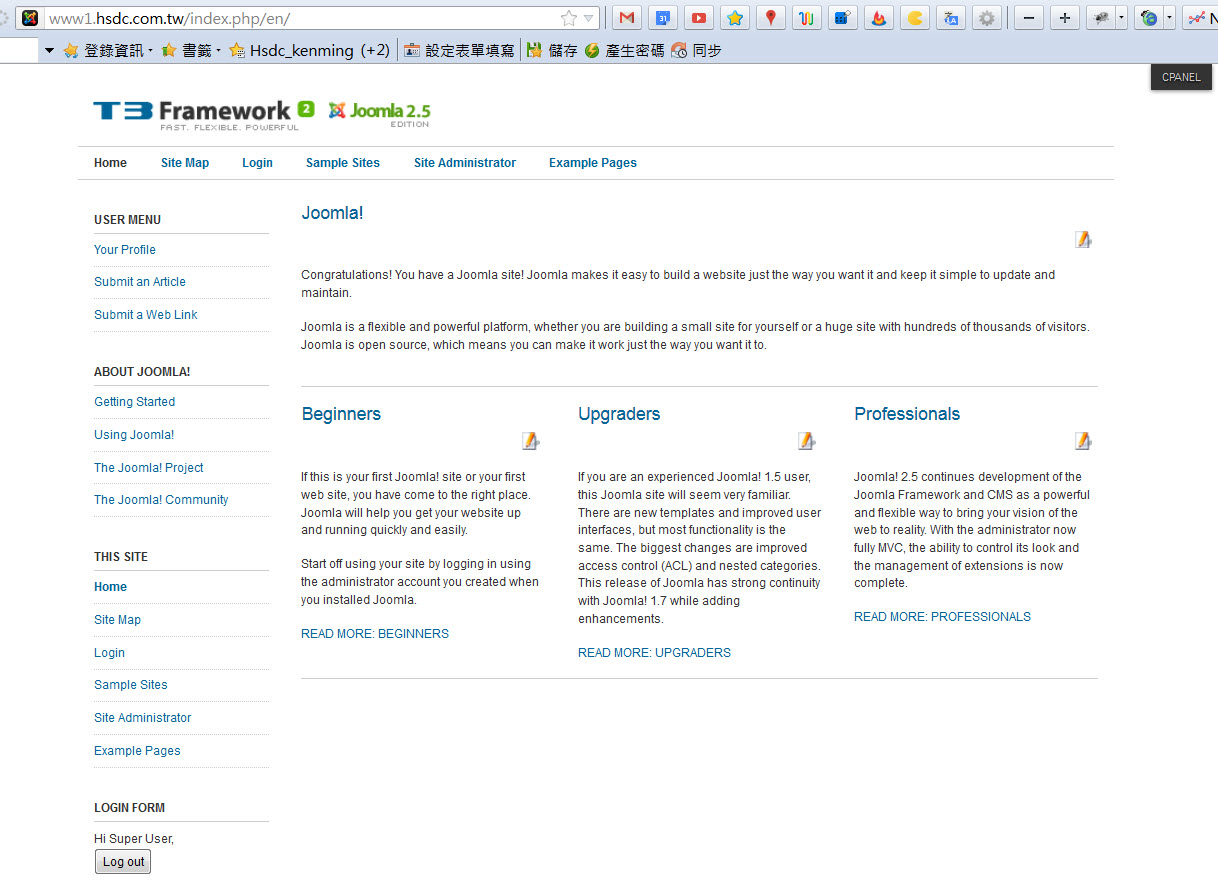Expand the 登錄資訊 dropdown
This screenshot has width=1218, height=889.
107,50
